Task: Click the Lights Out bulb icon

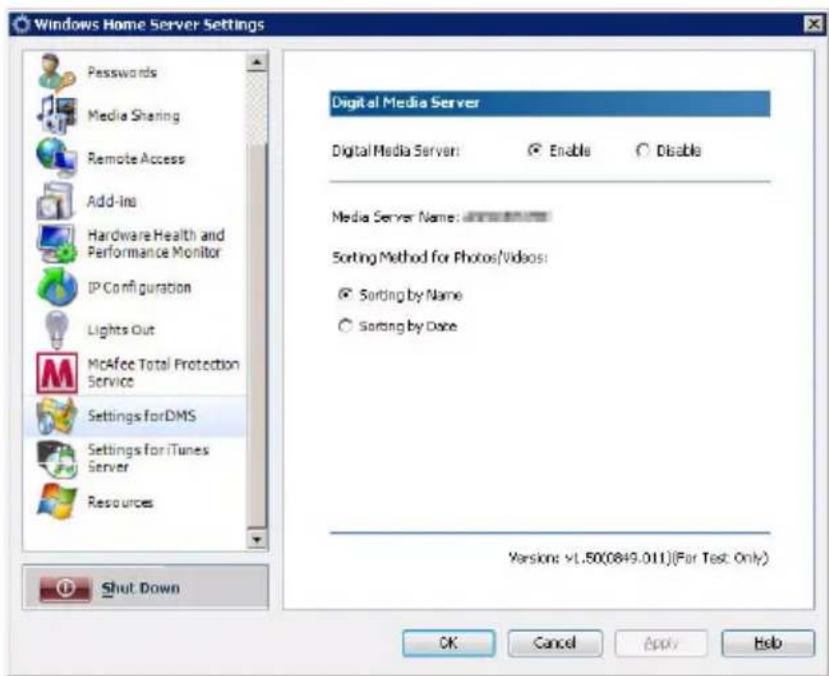Action: click(x=57, y=330)
